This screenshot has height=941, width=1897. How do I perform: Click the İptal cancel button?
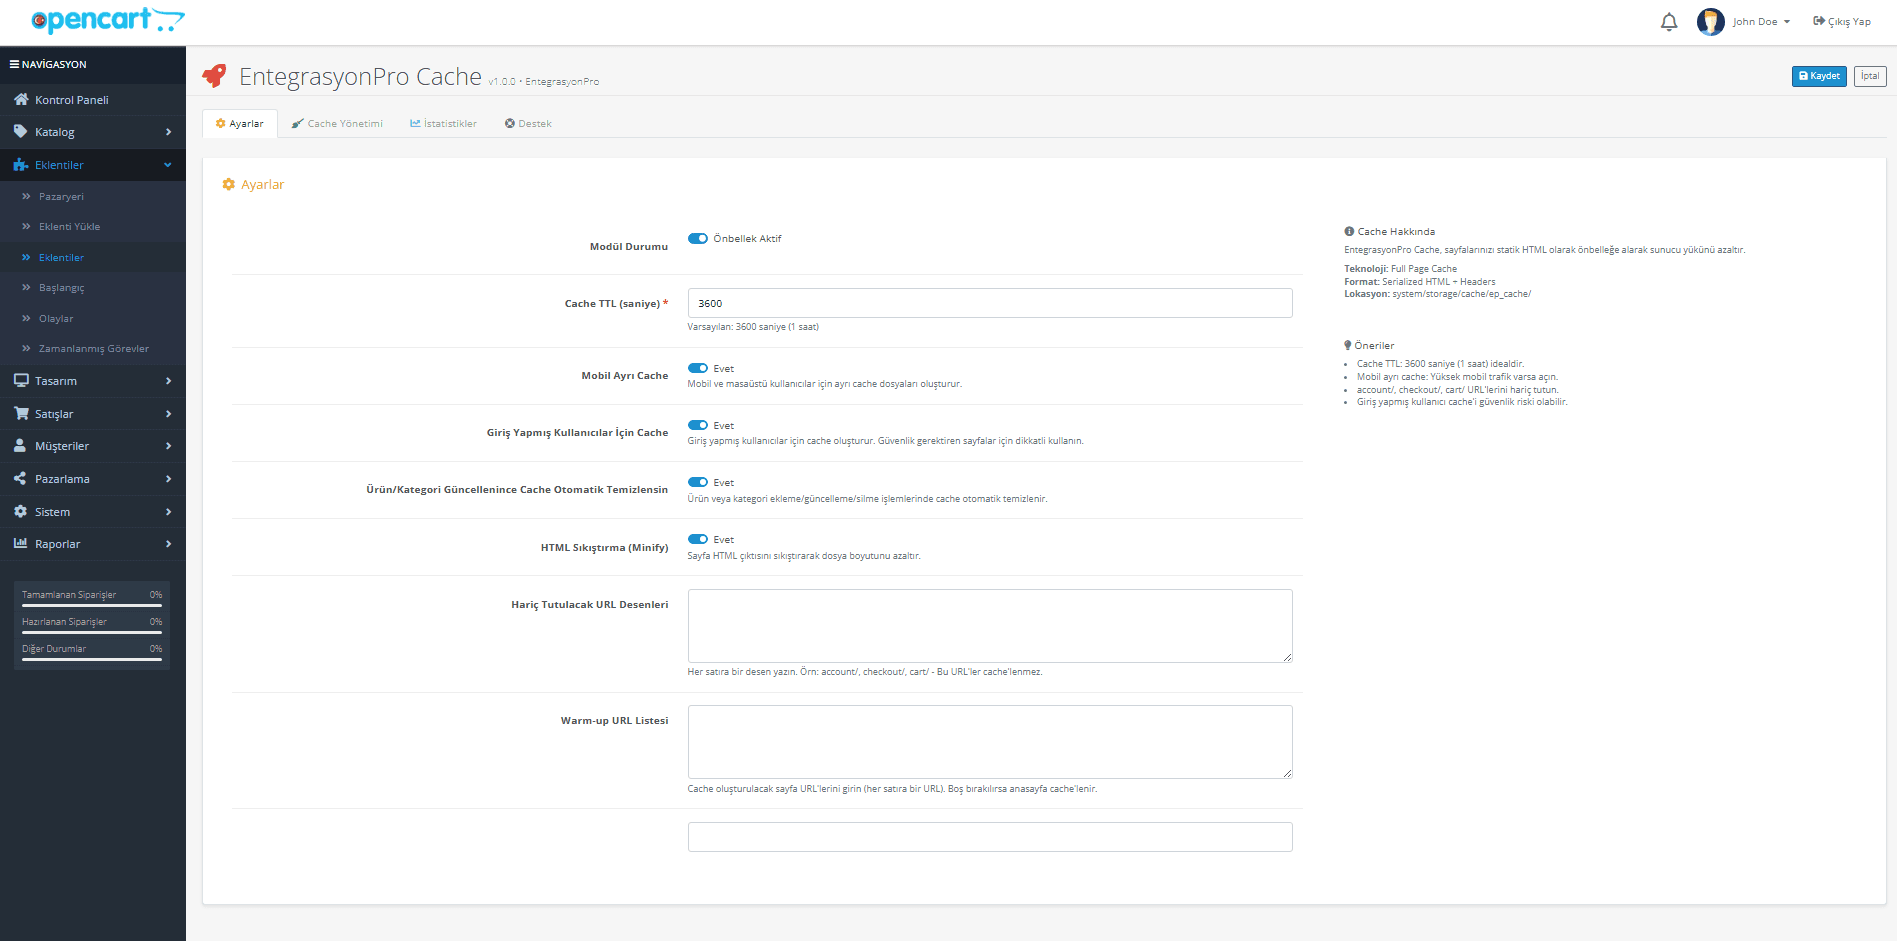coord(1870,76)
